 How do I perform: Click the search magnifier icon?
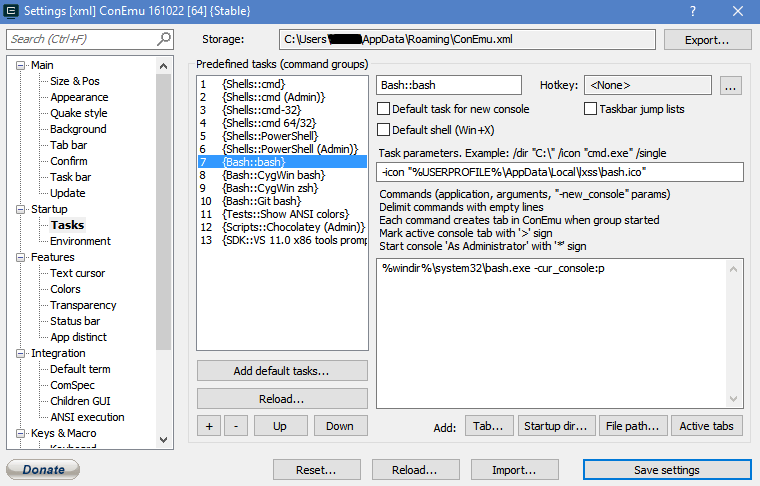point(164,39)
